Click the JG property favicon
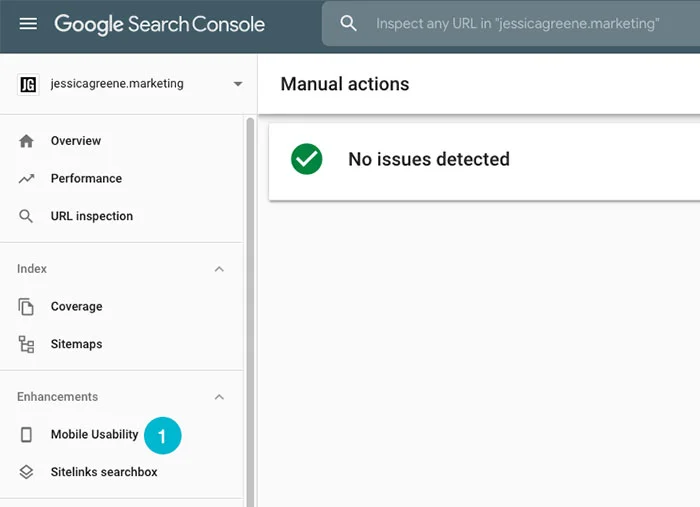The height and width of the screenshot is (507, 700). (x=28, y=84)
